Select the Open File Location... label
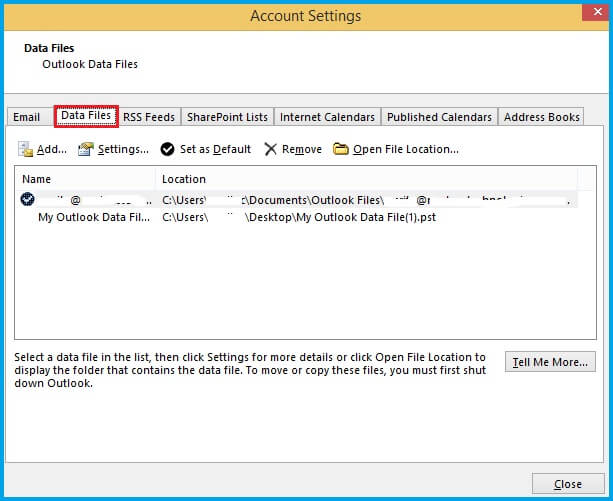The height and width of the screenshot is (501, 613). (406, 149)
